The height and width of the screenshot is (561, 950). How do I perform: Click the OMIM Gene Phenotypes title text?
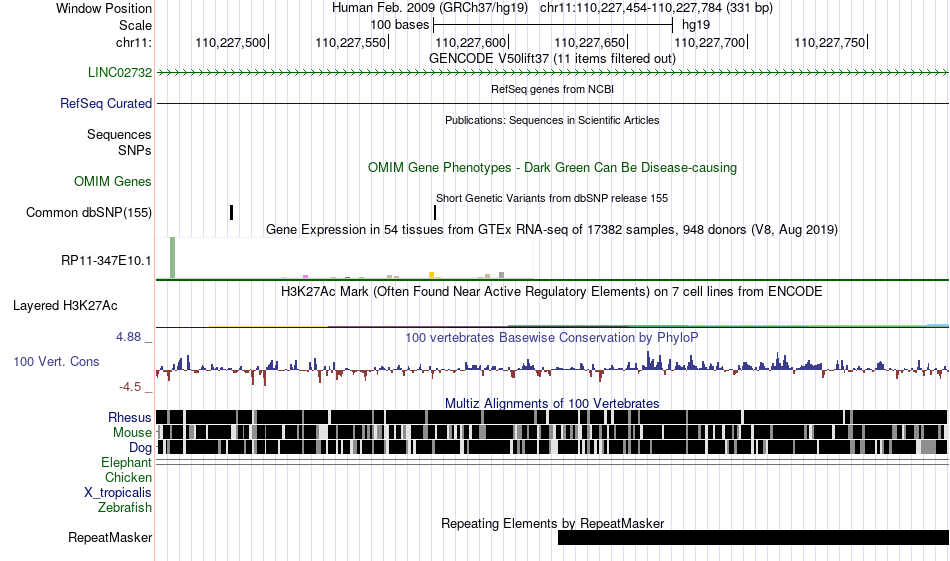pos(552,168)
